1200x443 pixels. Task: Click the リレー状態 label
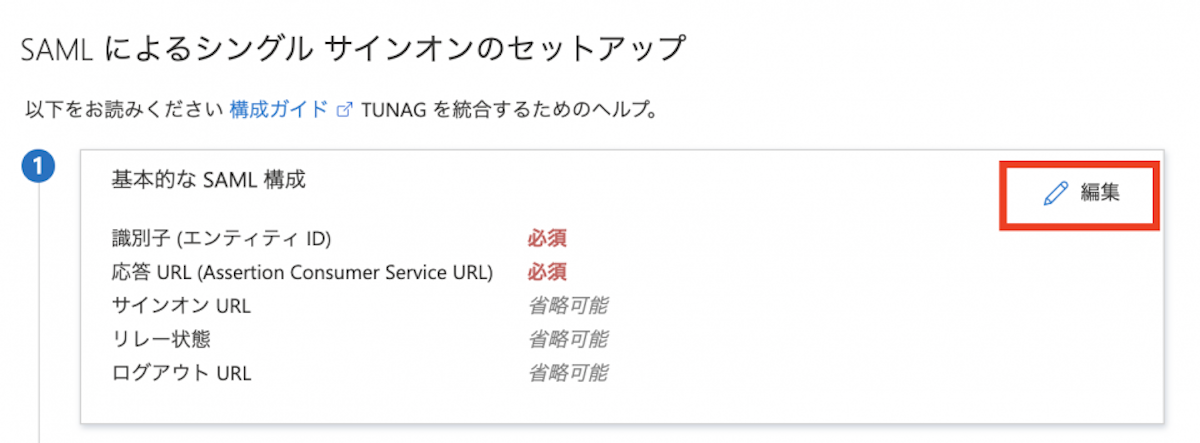[x=161, y=340]
